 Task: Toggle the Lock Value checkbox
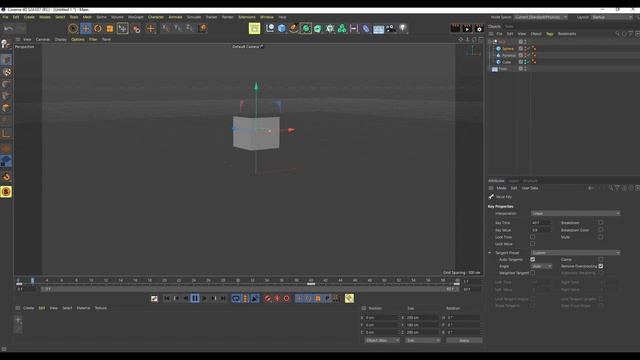point(532,244)
